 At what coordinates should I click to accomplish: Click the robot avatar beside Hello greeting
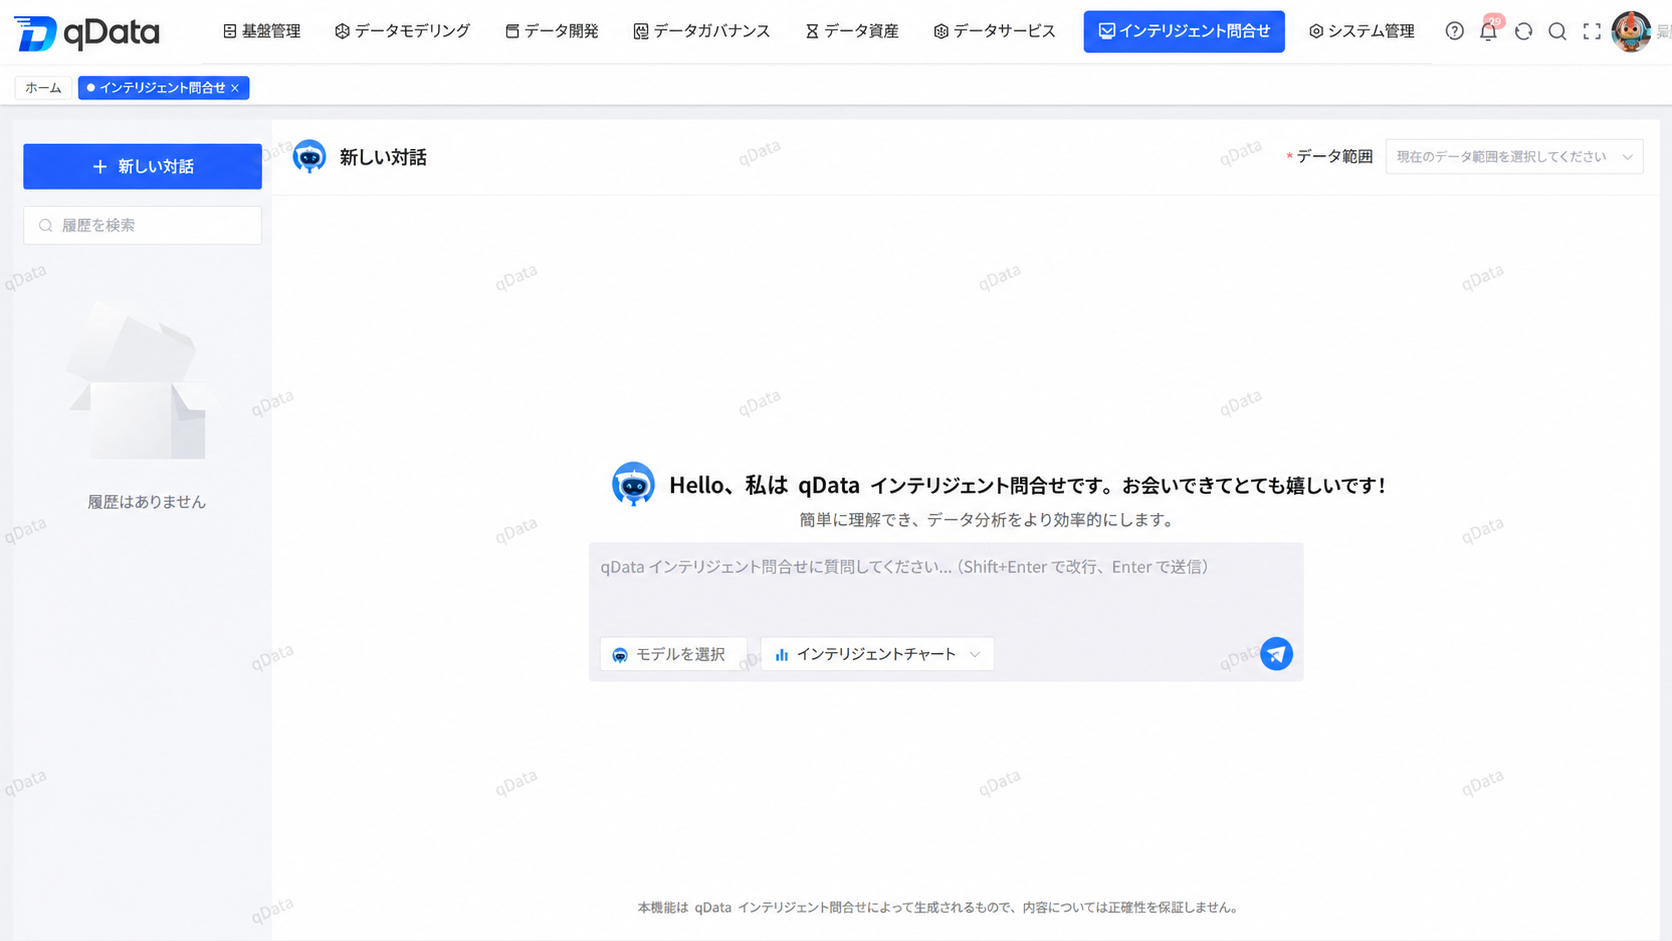[x=633, y=484]
